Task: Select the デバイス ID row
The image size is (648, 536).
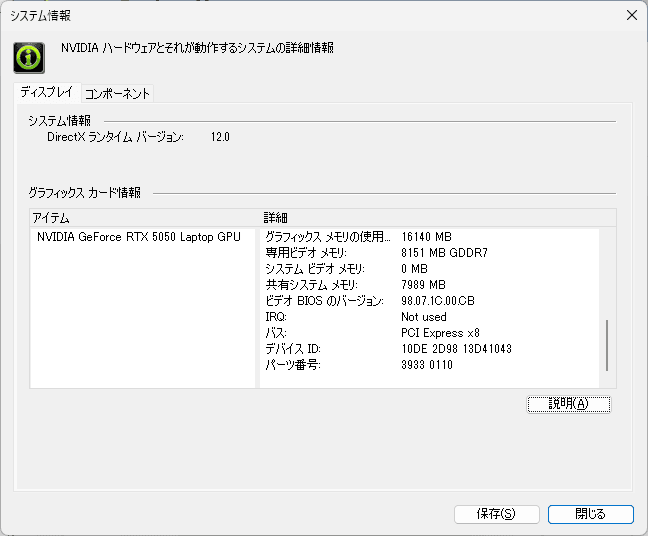Action: (x=293, y=349)
